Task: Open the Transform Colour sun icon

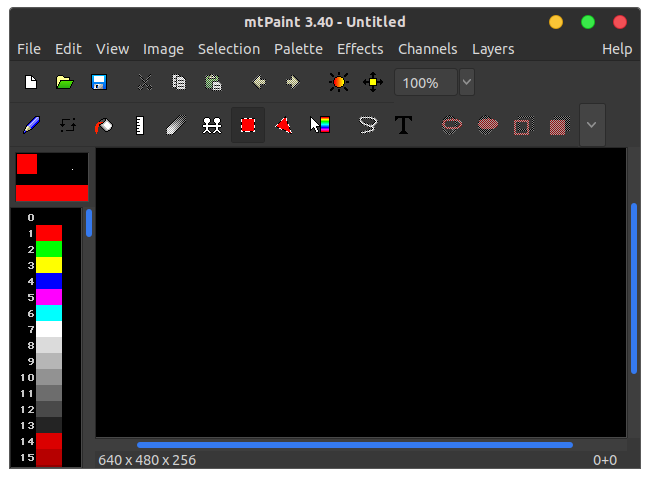Action: coord(339,82)
